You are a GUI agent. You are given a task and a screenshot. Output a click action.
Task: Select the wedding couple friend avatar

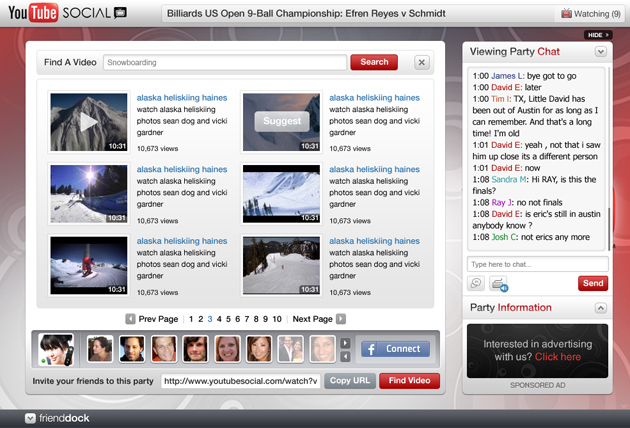(291, 349)
